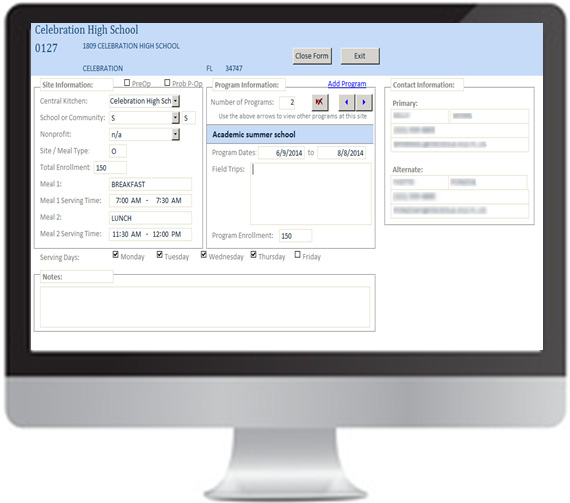Open the Add Program link
This screenshot has width=570, height=503.
point(347,84)
